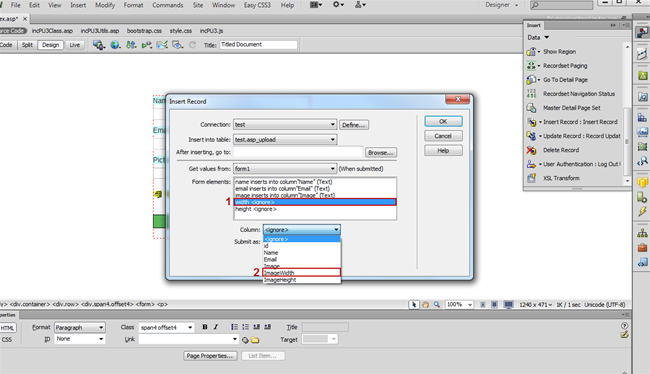
Task: Choose ImageHeight in the Column list
Action: pos(302,280)
